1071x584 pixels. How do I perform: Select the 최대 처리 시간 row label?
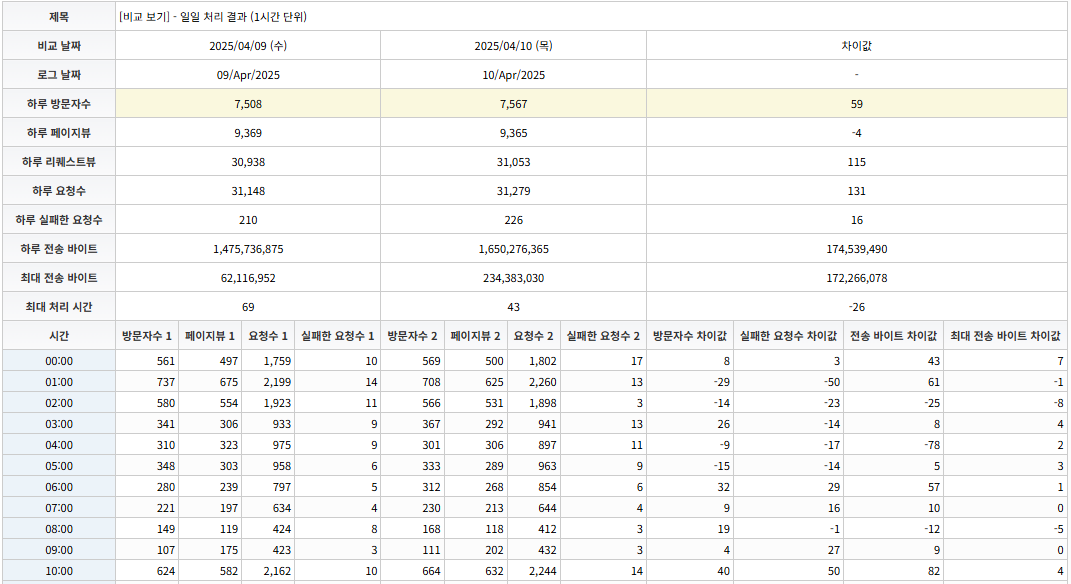59,307
